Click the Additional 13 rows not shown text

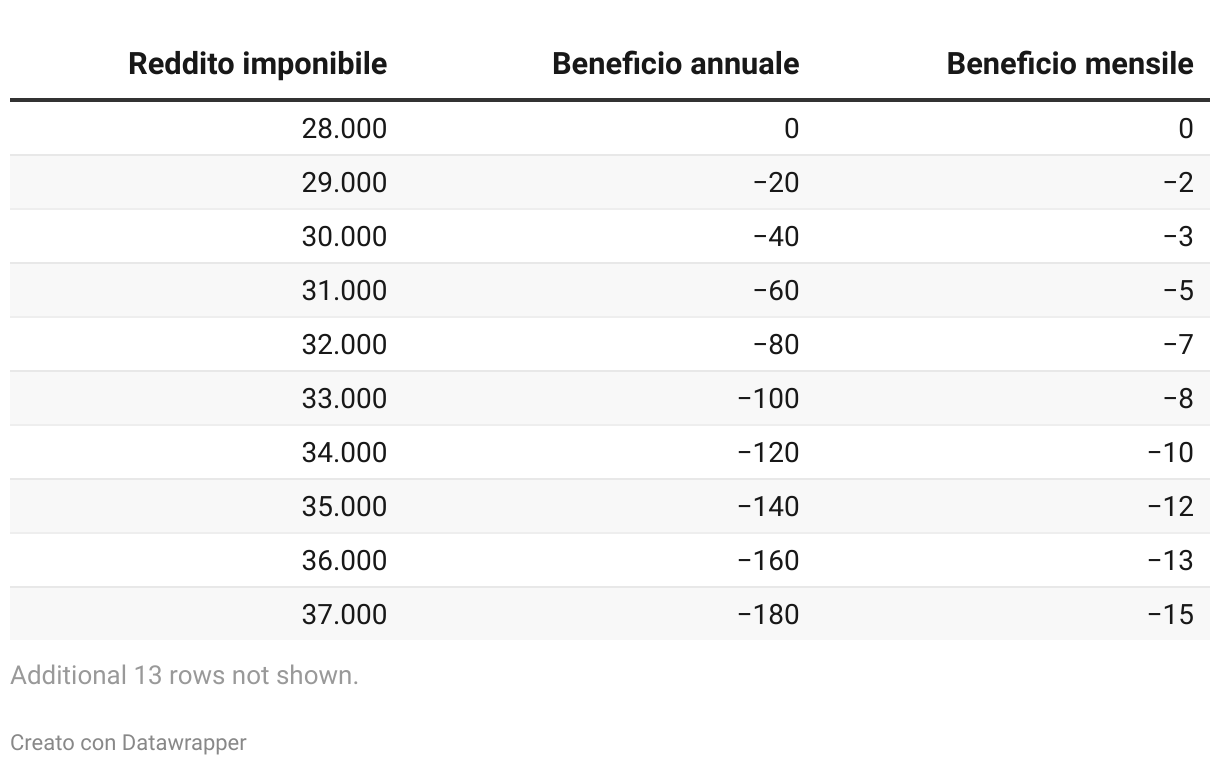click(x=184, y=675)
